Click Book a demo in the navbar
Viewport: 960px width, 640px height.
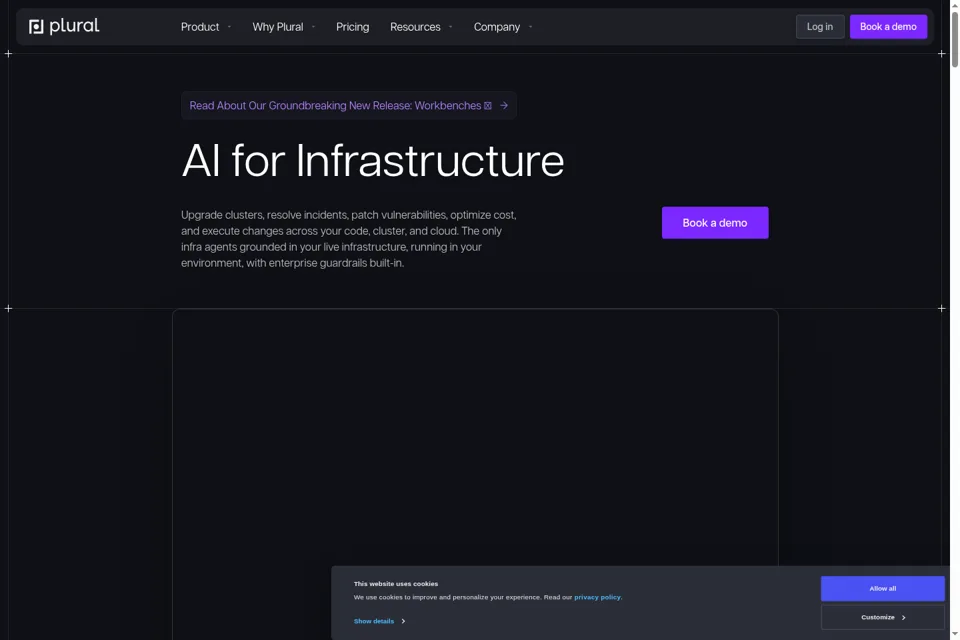(888, 27)
